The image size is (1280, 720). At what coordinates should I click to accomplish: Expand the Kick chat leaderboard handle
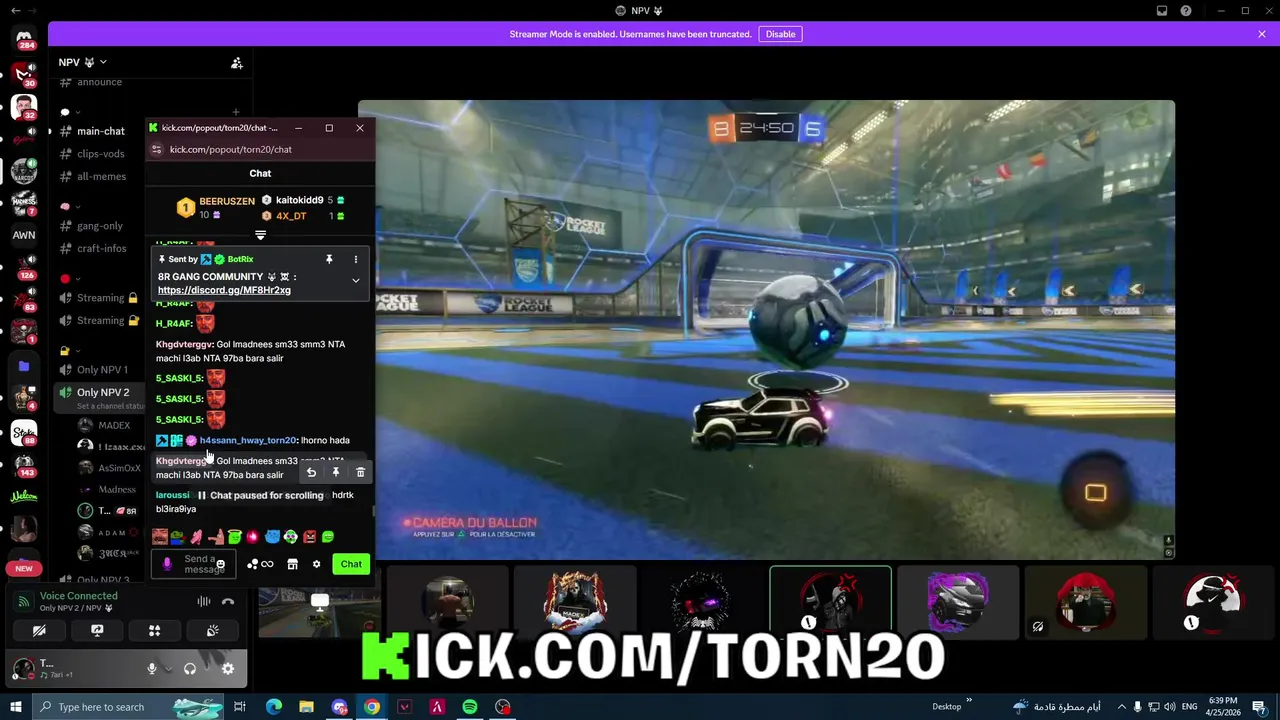point(260,235)
